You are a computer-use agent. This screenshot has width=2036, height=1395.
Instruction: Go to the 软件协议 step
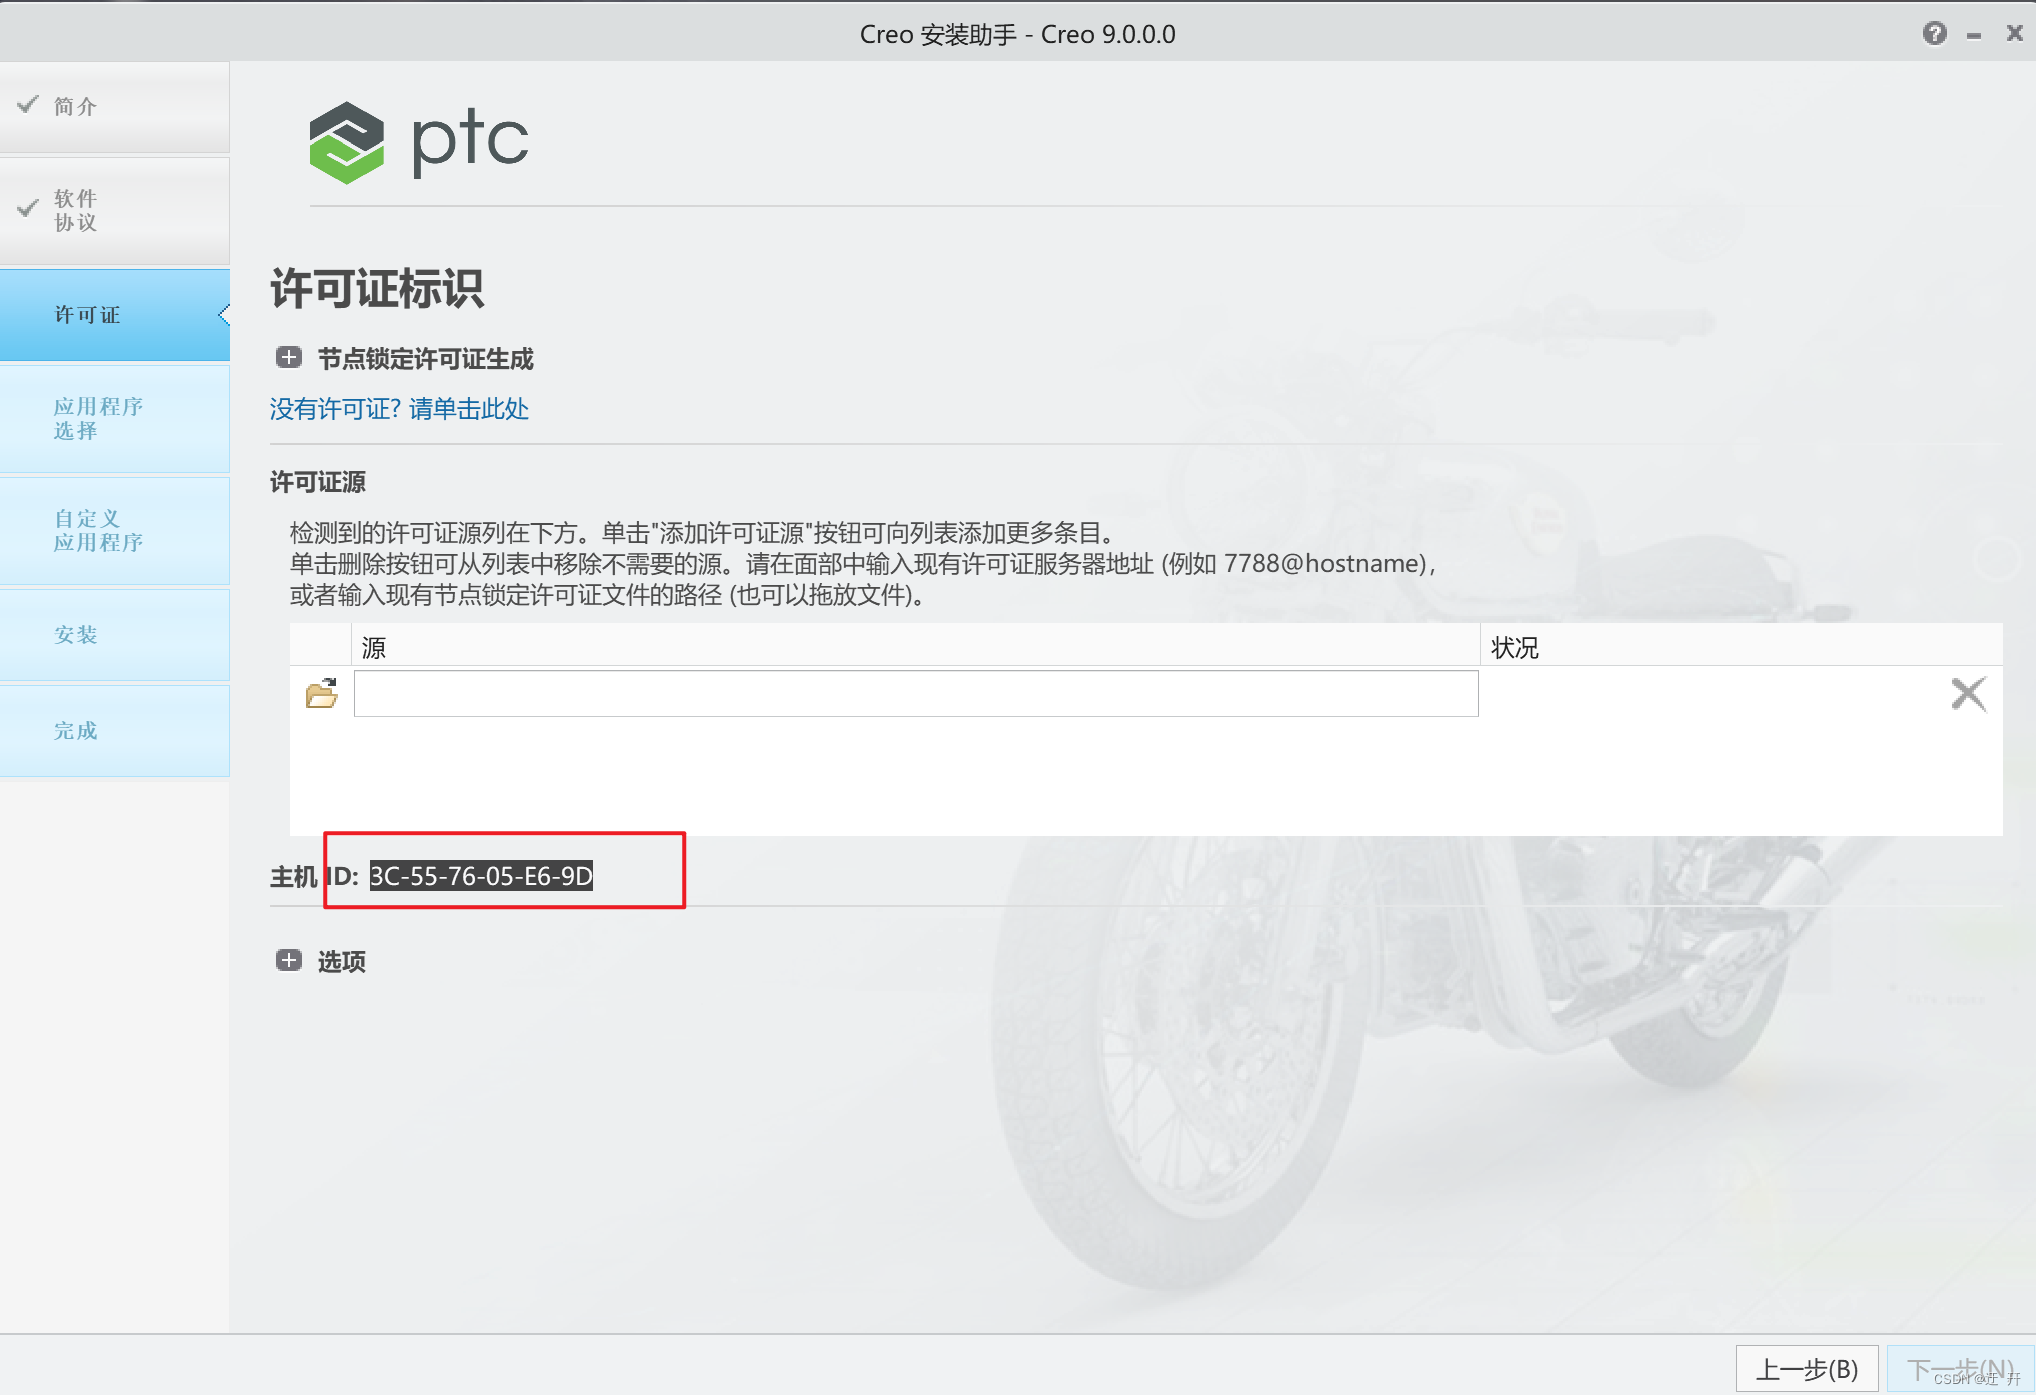114,211
